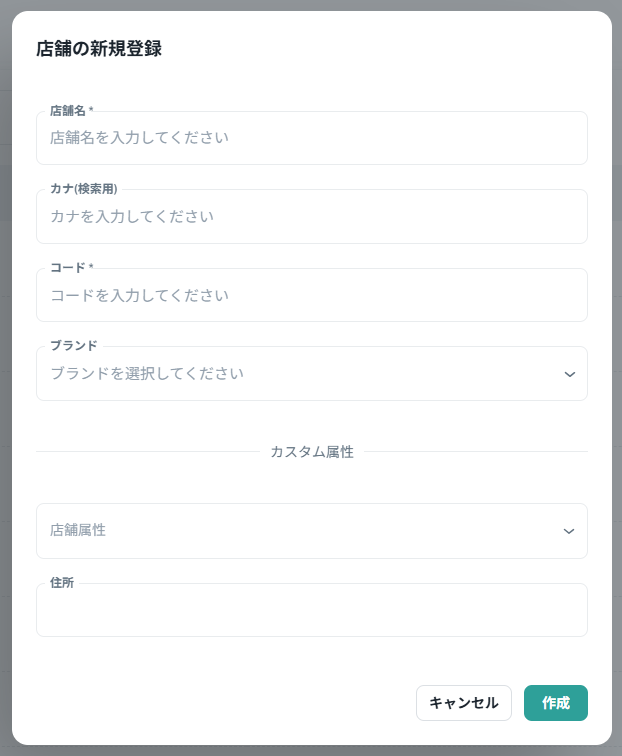This screenshot has width=622, height=756.
Task: Click the 店舗の新規登録 dialog title
Action: pyautogui.click(x=99, y=49)
